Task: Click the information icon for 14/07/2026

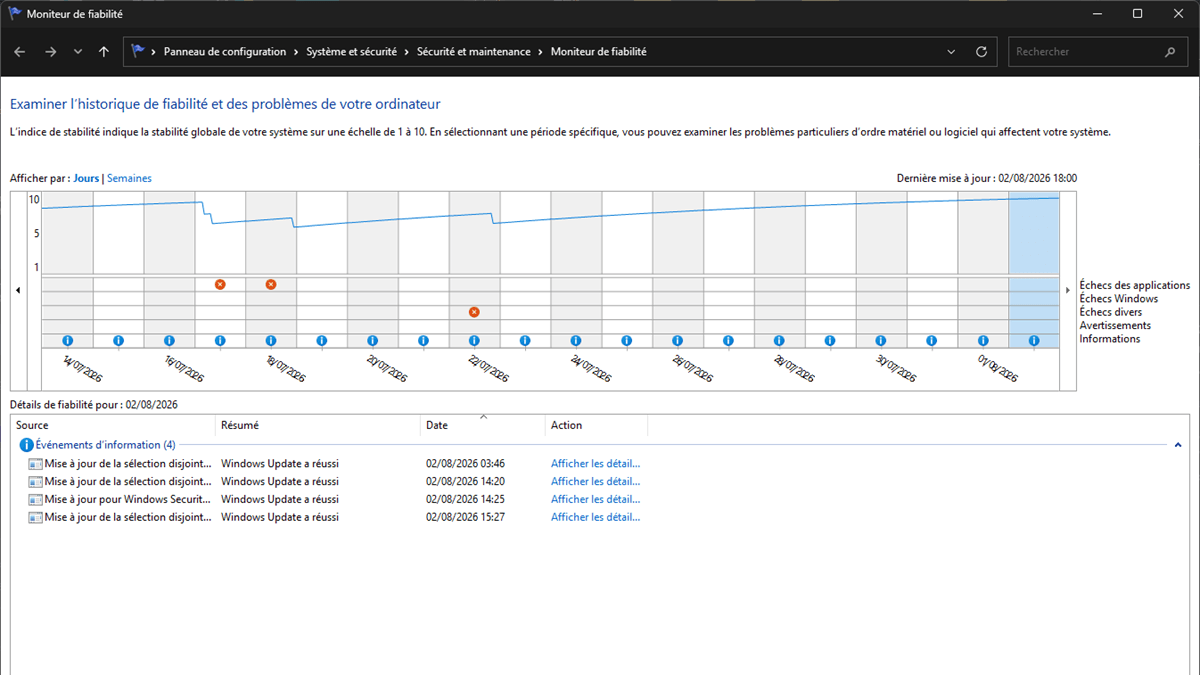Action: pyautogui.click(x=68, y=341)
